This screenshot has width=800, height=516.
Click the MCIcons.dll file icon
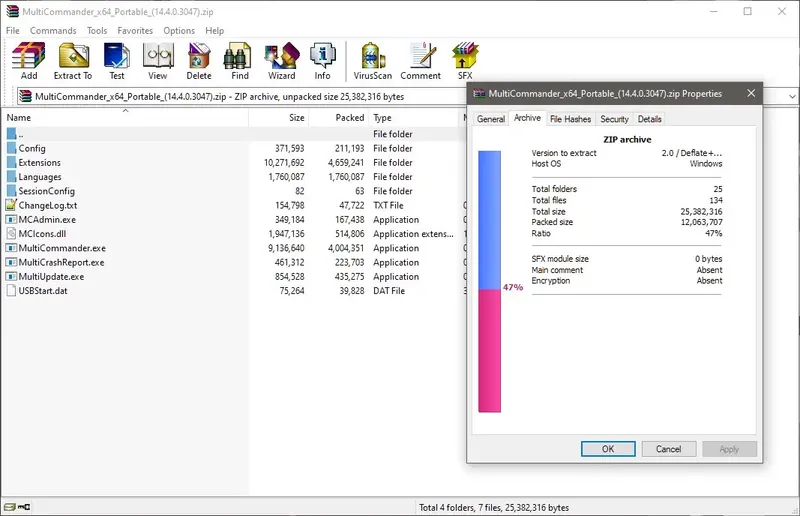[x=11, y=234]
